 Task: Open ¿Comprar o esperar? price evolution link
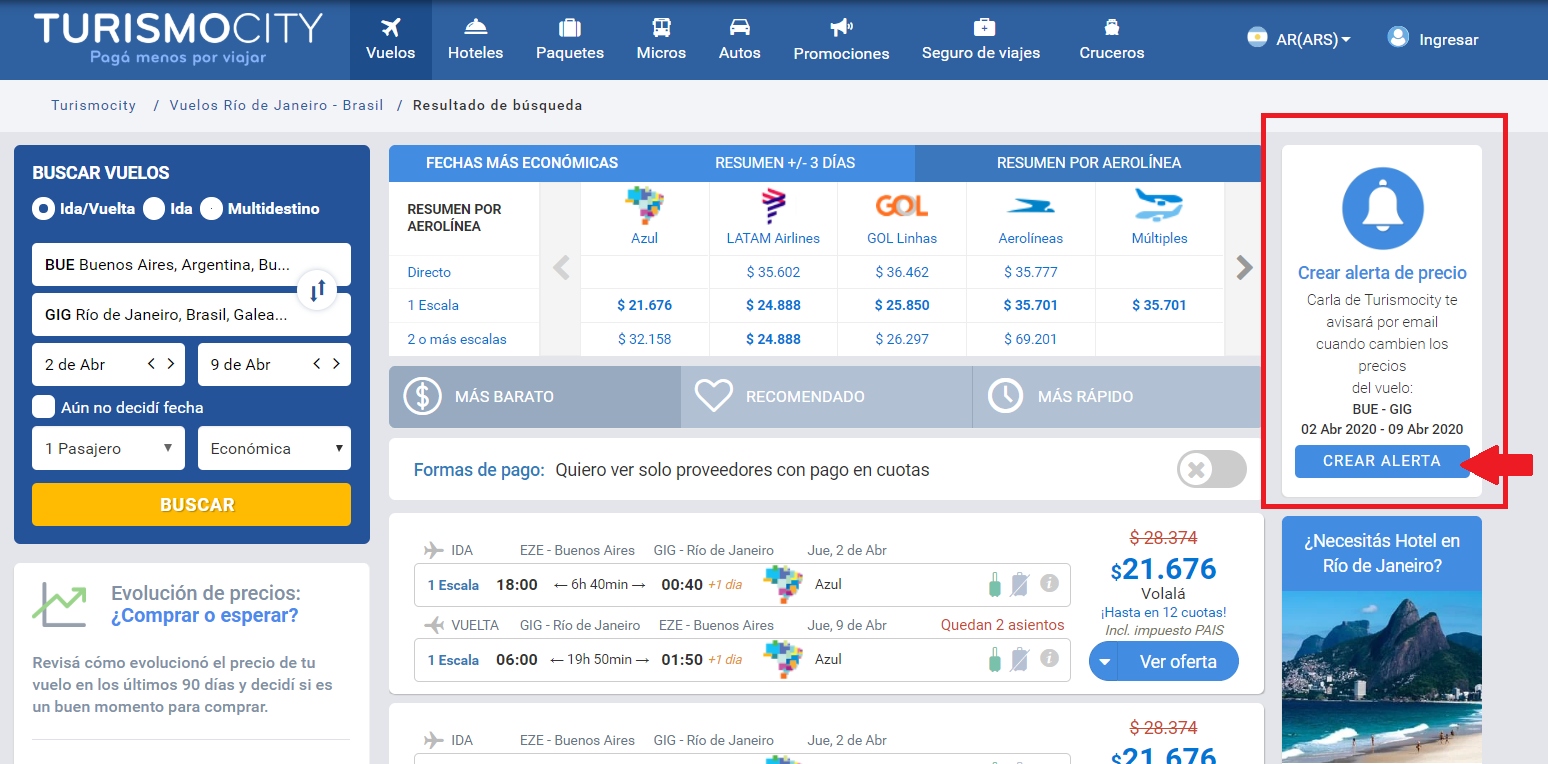(x=205, y=615)
